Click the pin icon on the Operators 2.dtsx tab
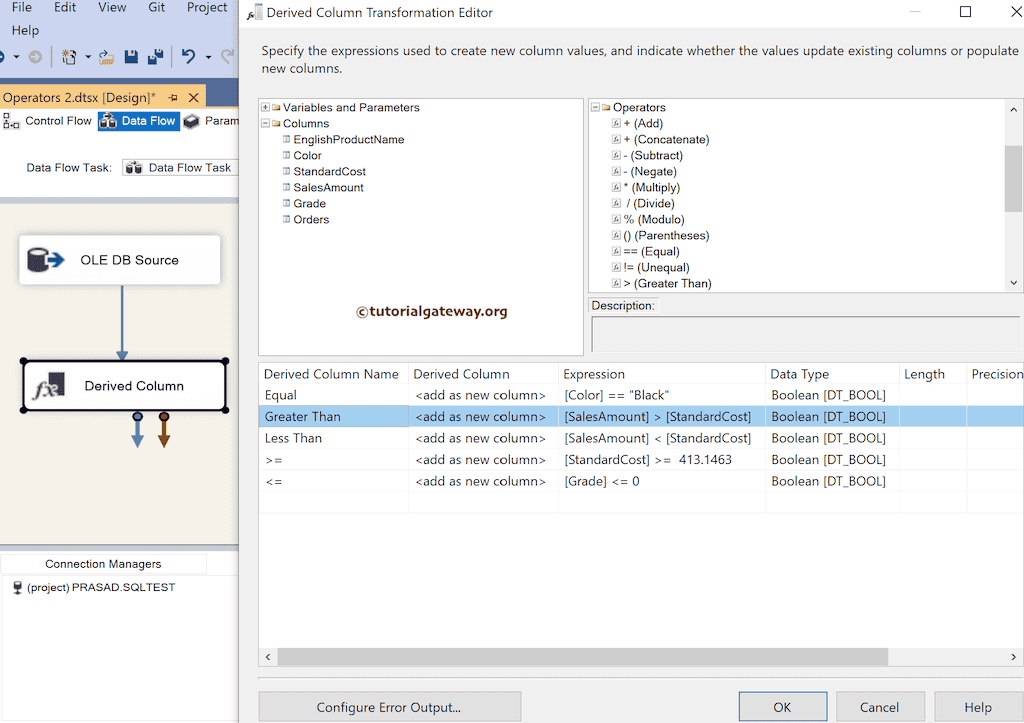This screenshot has width=1024, height=723. [173, 97]
